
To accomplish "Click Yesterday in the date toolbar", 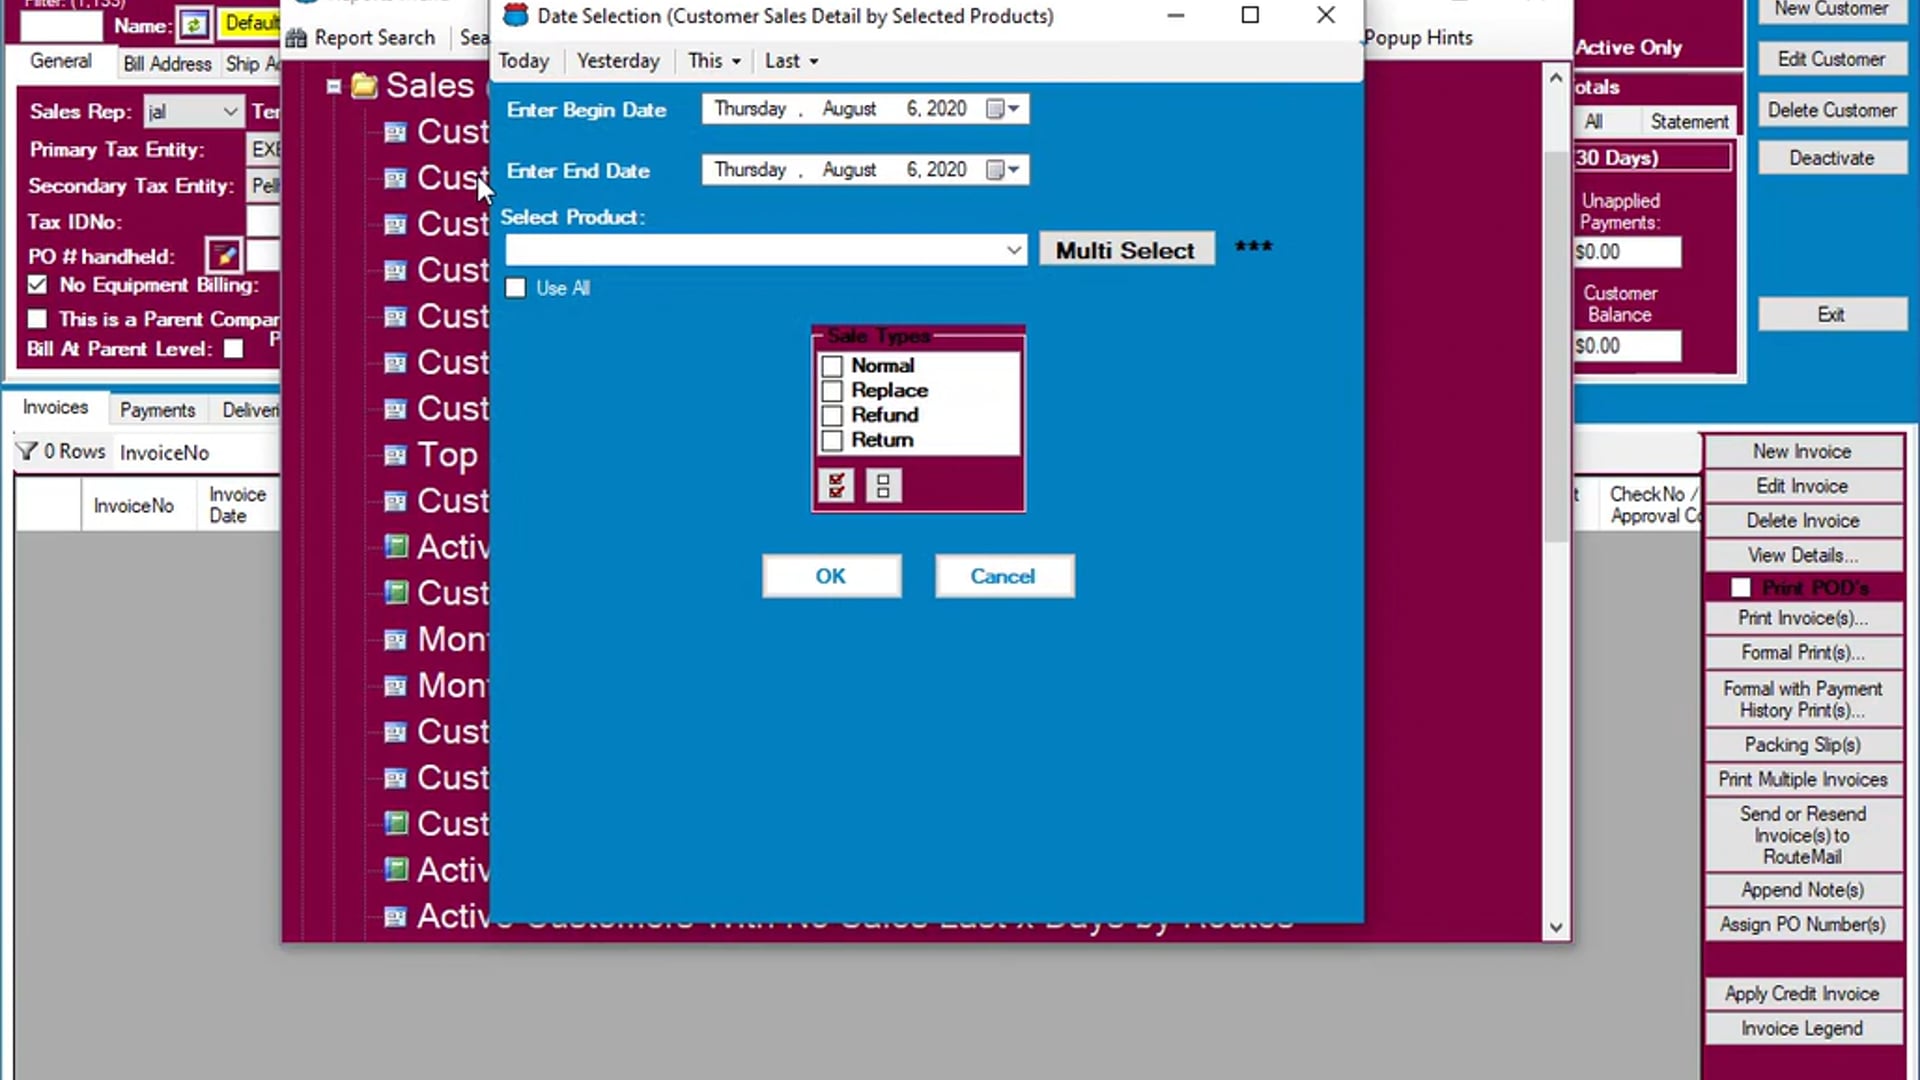I will pyautogui.click(x=618, y=61).
